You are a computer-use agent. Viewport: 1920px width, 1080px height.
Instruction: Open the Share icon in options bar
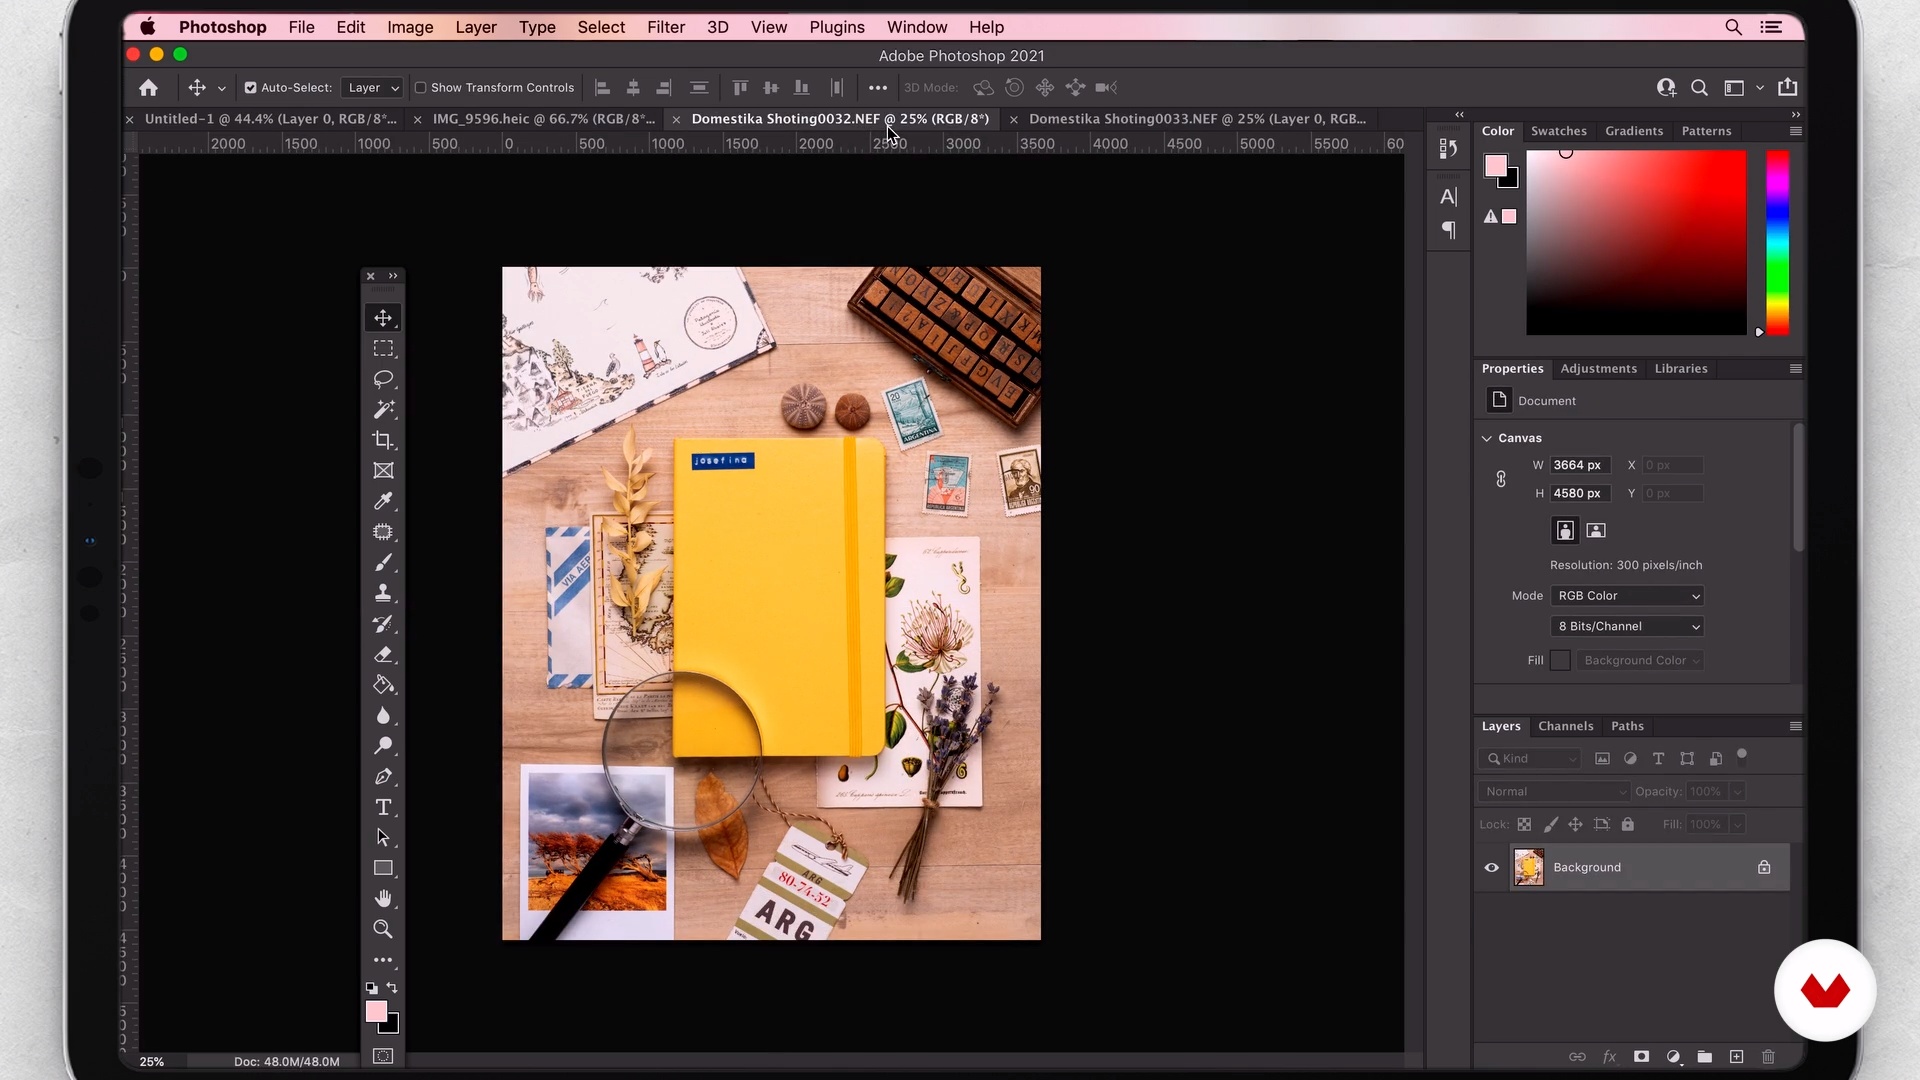tap(1788, 88)
